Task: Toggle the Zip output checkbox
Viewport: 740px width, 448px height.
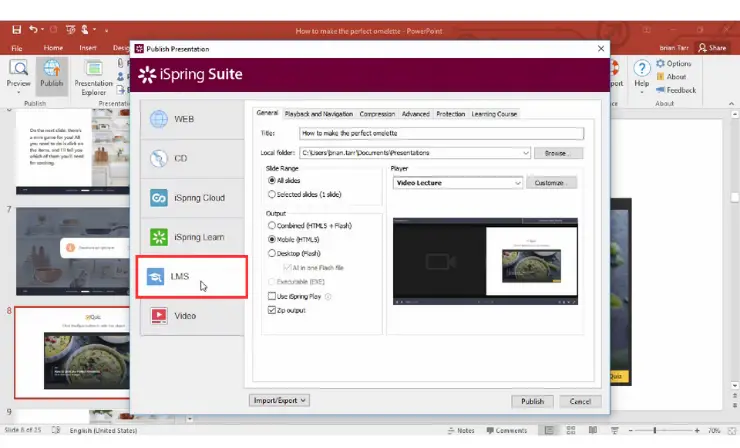Action: (271, 310)
